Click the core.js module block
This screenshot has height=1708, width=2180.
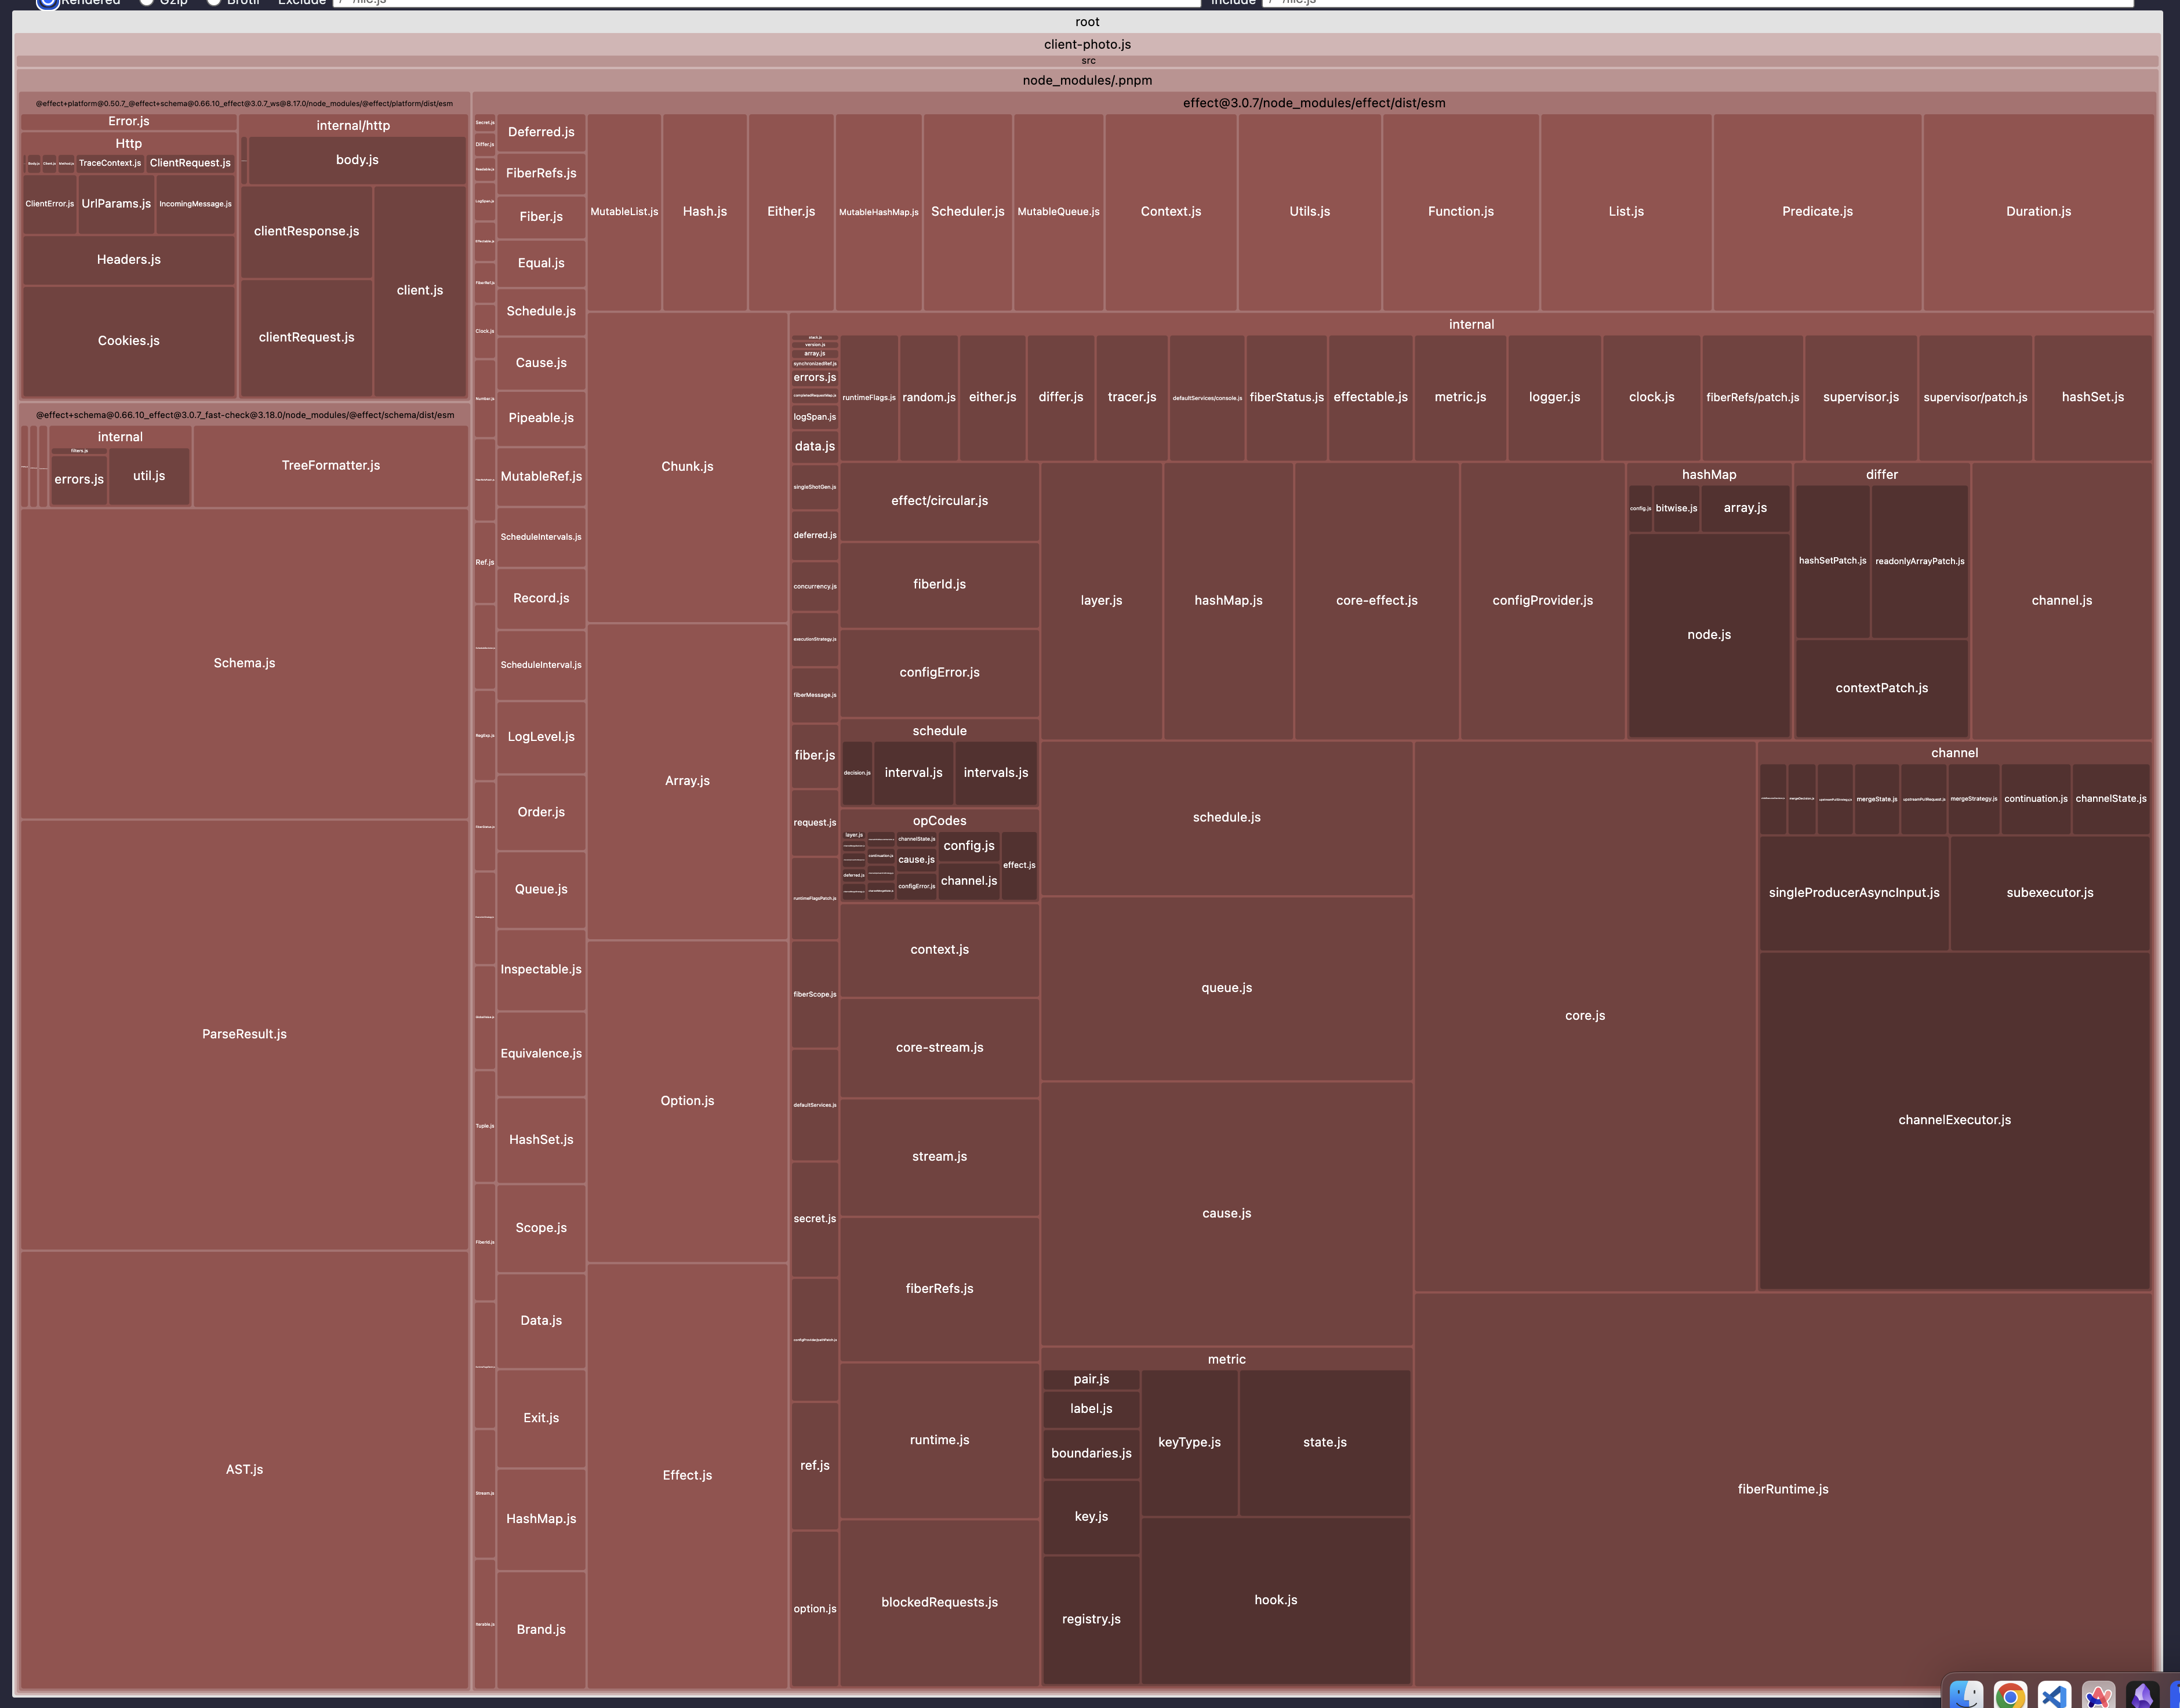coord(1584,1015)
